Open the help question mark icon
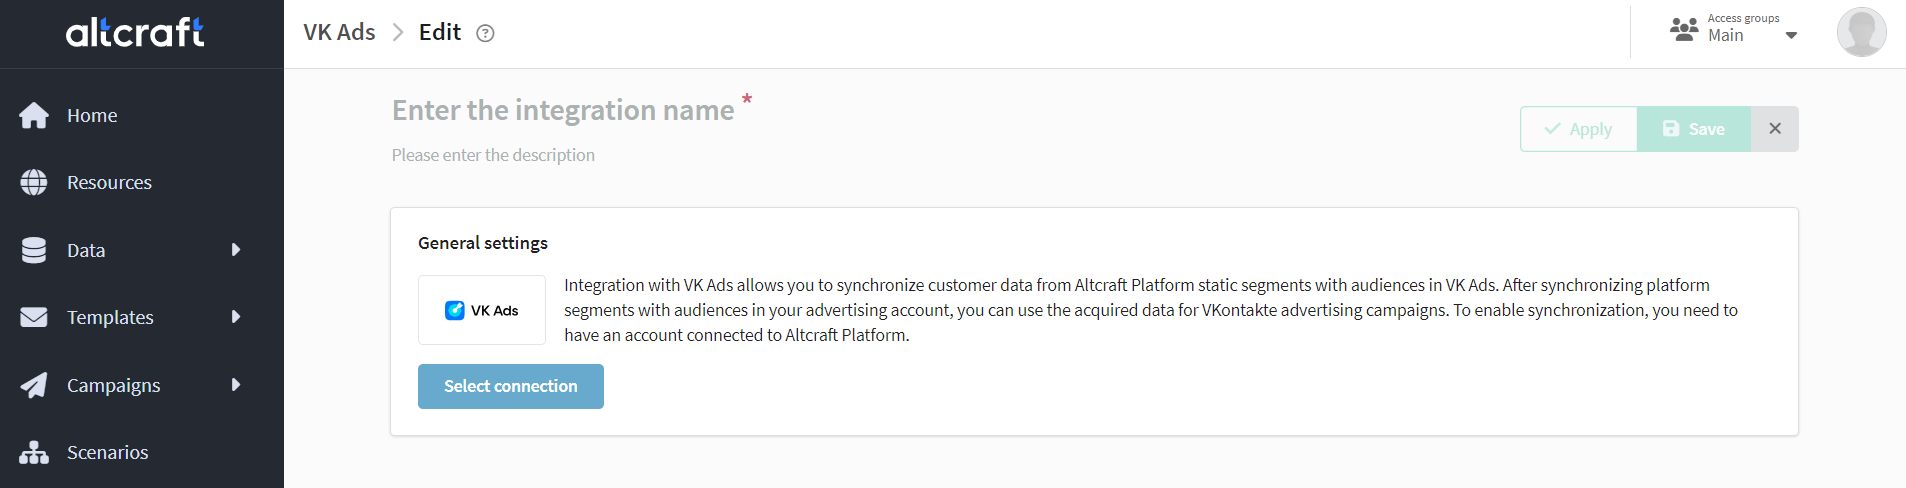Viewport: 1906px width, 488px height. click(x=485, y=33)
